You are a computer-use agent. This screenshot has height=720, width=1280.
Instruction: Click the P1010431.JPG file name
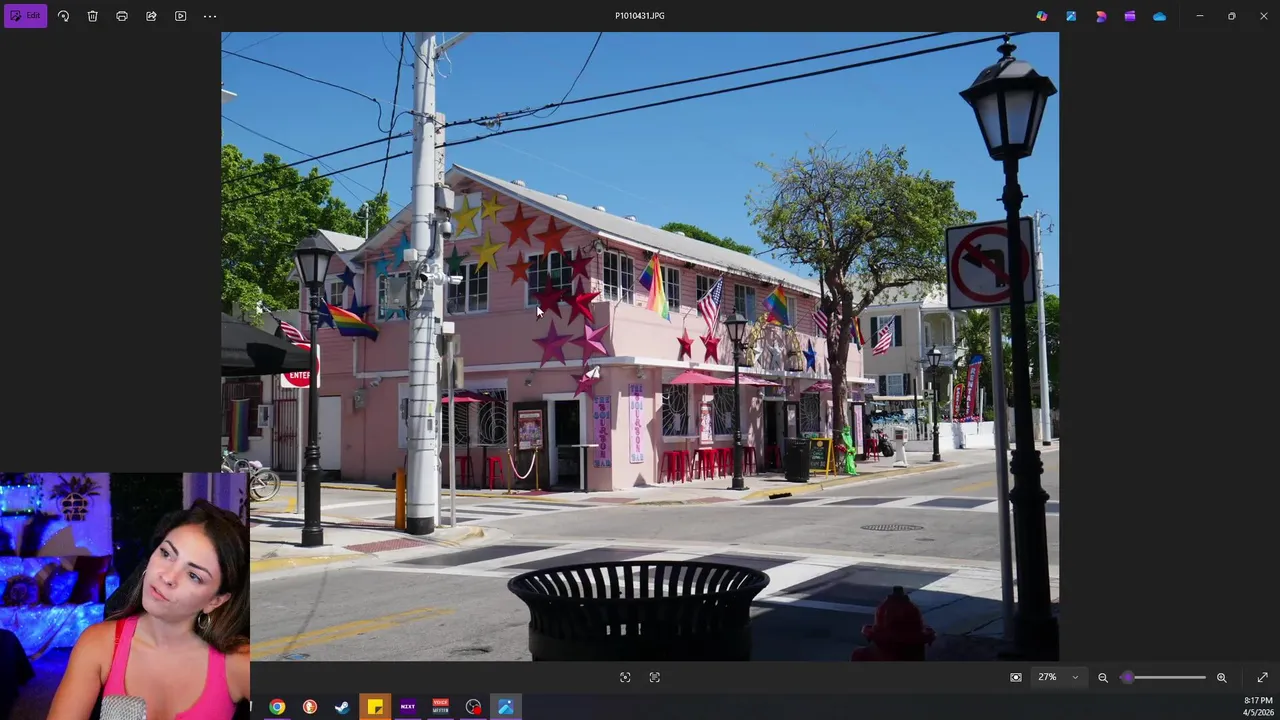click(640, 16)
